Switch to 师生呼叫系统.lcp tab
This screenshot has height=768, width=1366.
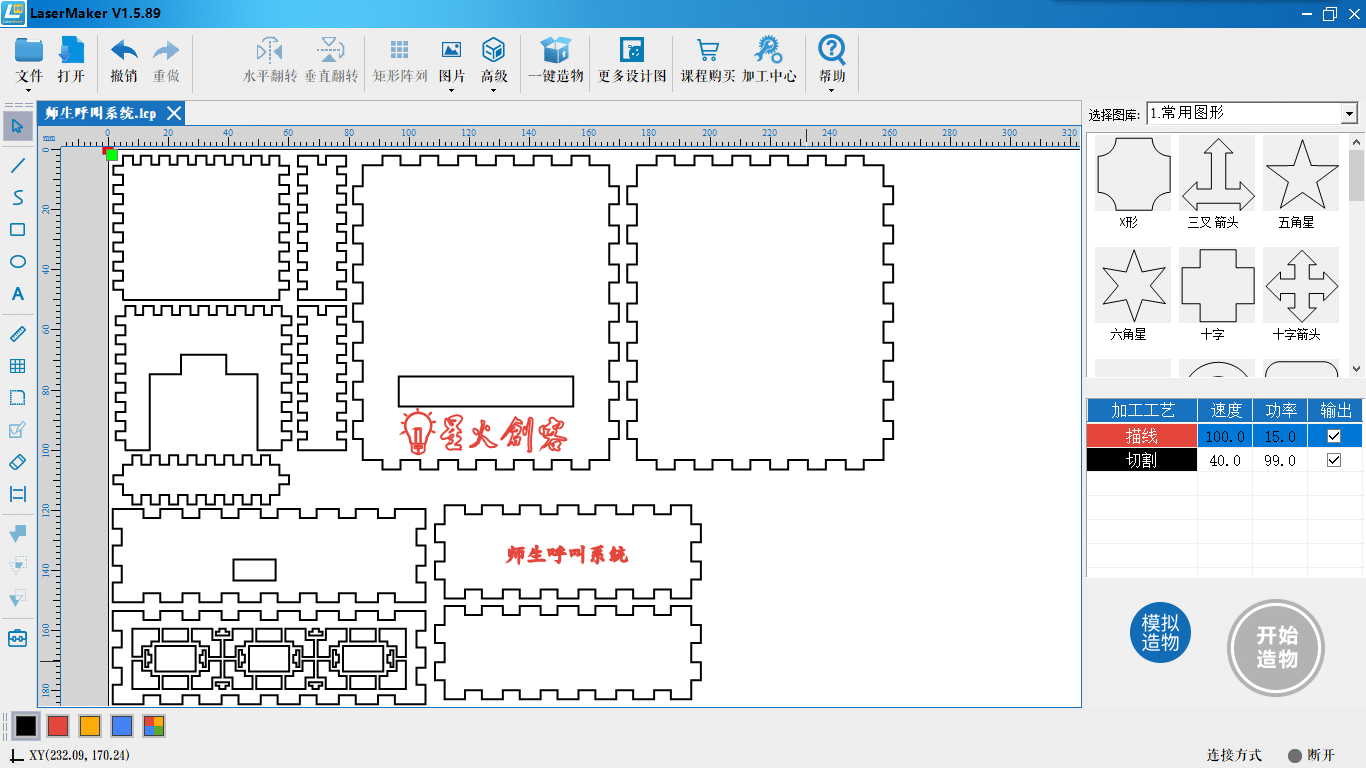coord(100,113)
